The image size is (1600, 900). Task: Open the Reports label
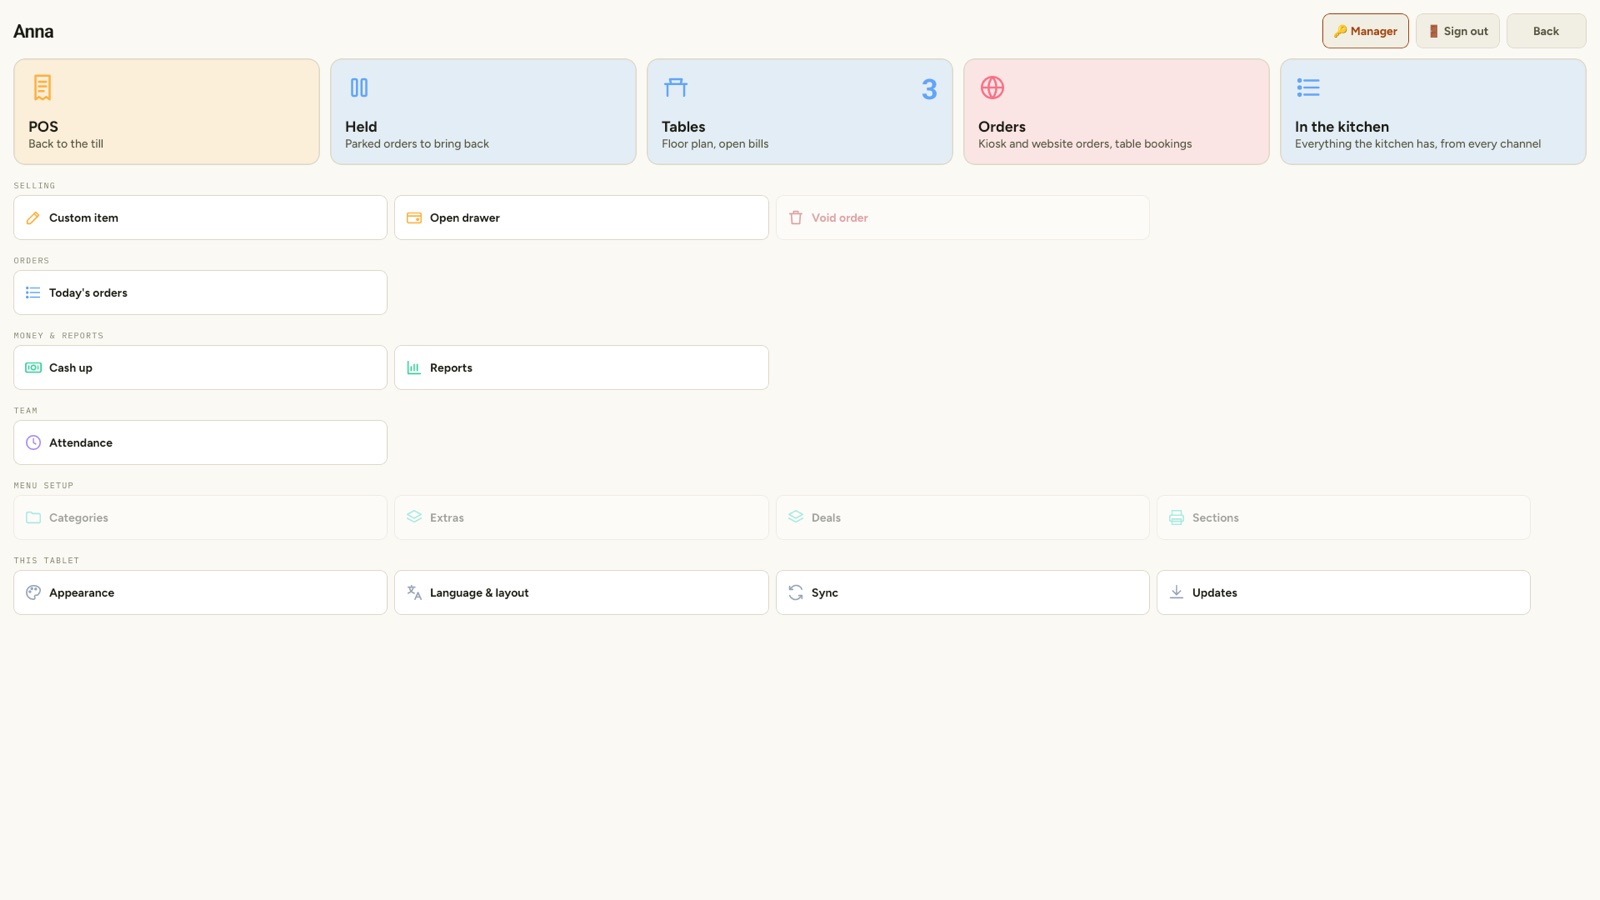451,368
